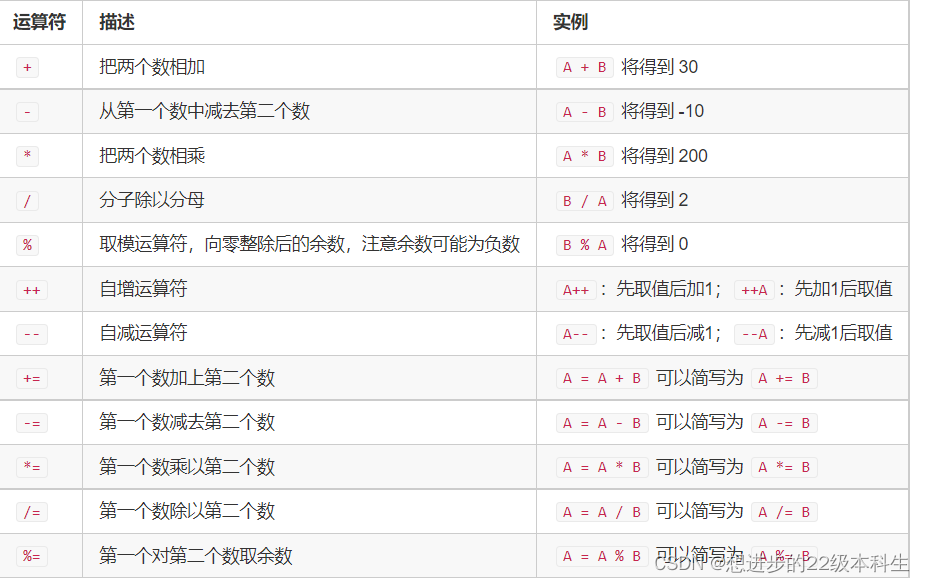This screenshot has width=925, height=583.
Task: Click the description '第一个数加上第二个数'
Action: click(x=187, y=378)
